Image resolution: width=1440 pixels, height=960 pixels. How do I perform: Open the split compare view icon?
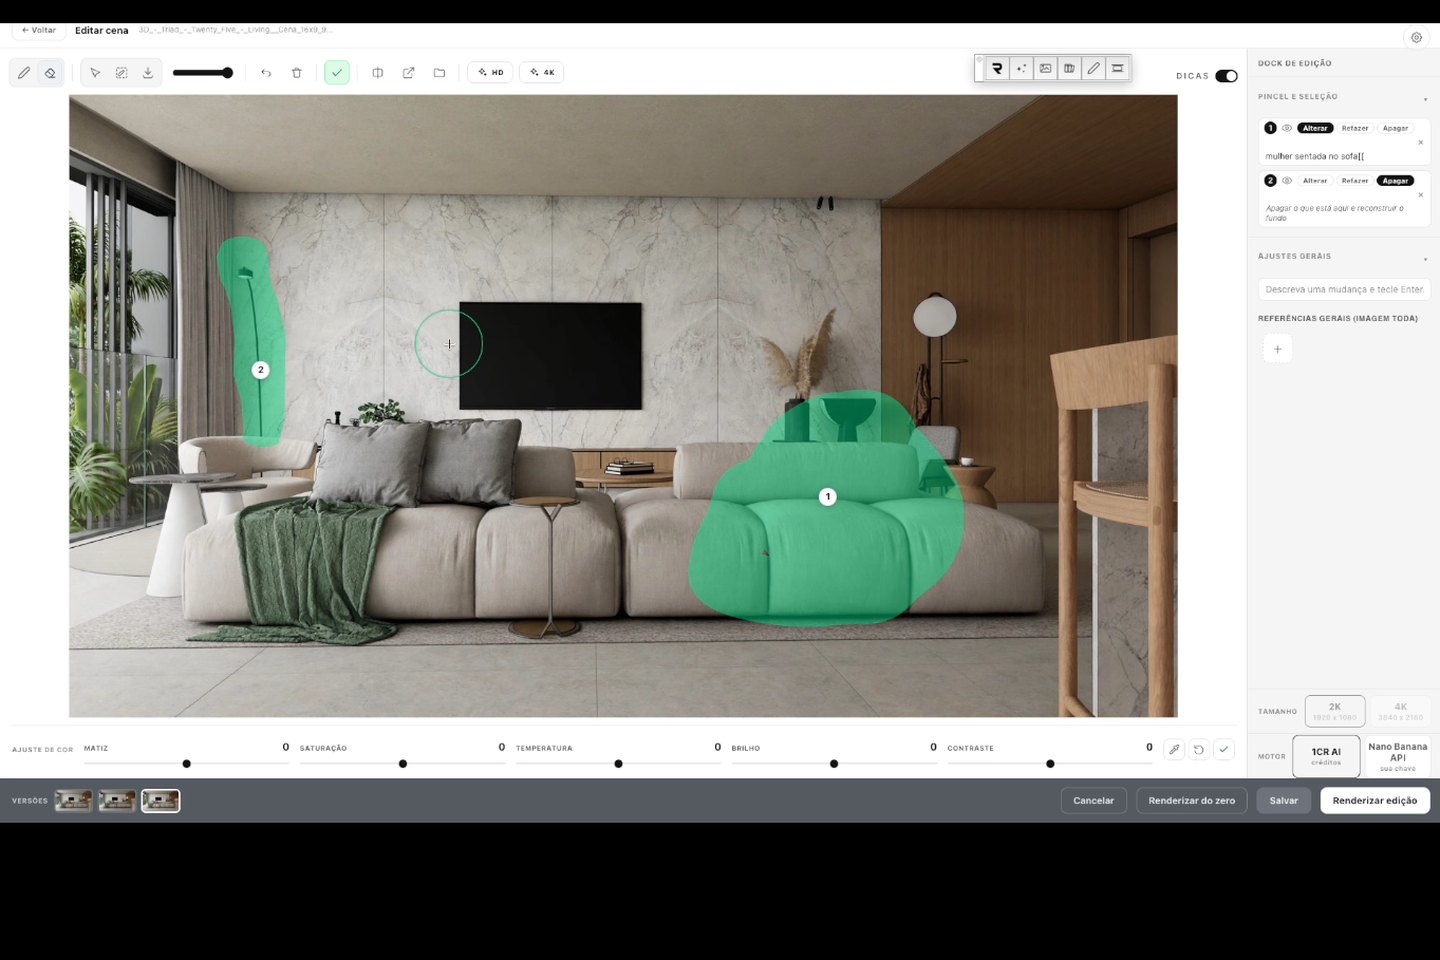378,73
